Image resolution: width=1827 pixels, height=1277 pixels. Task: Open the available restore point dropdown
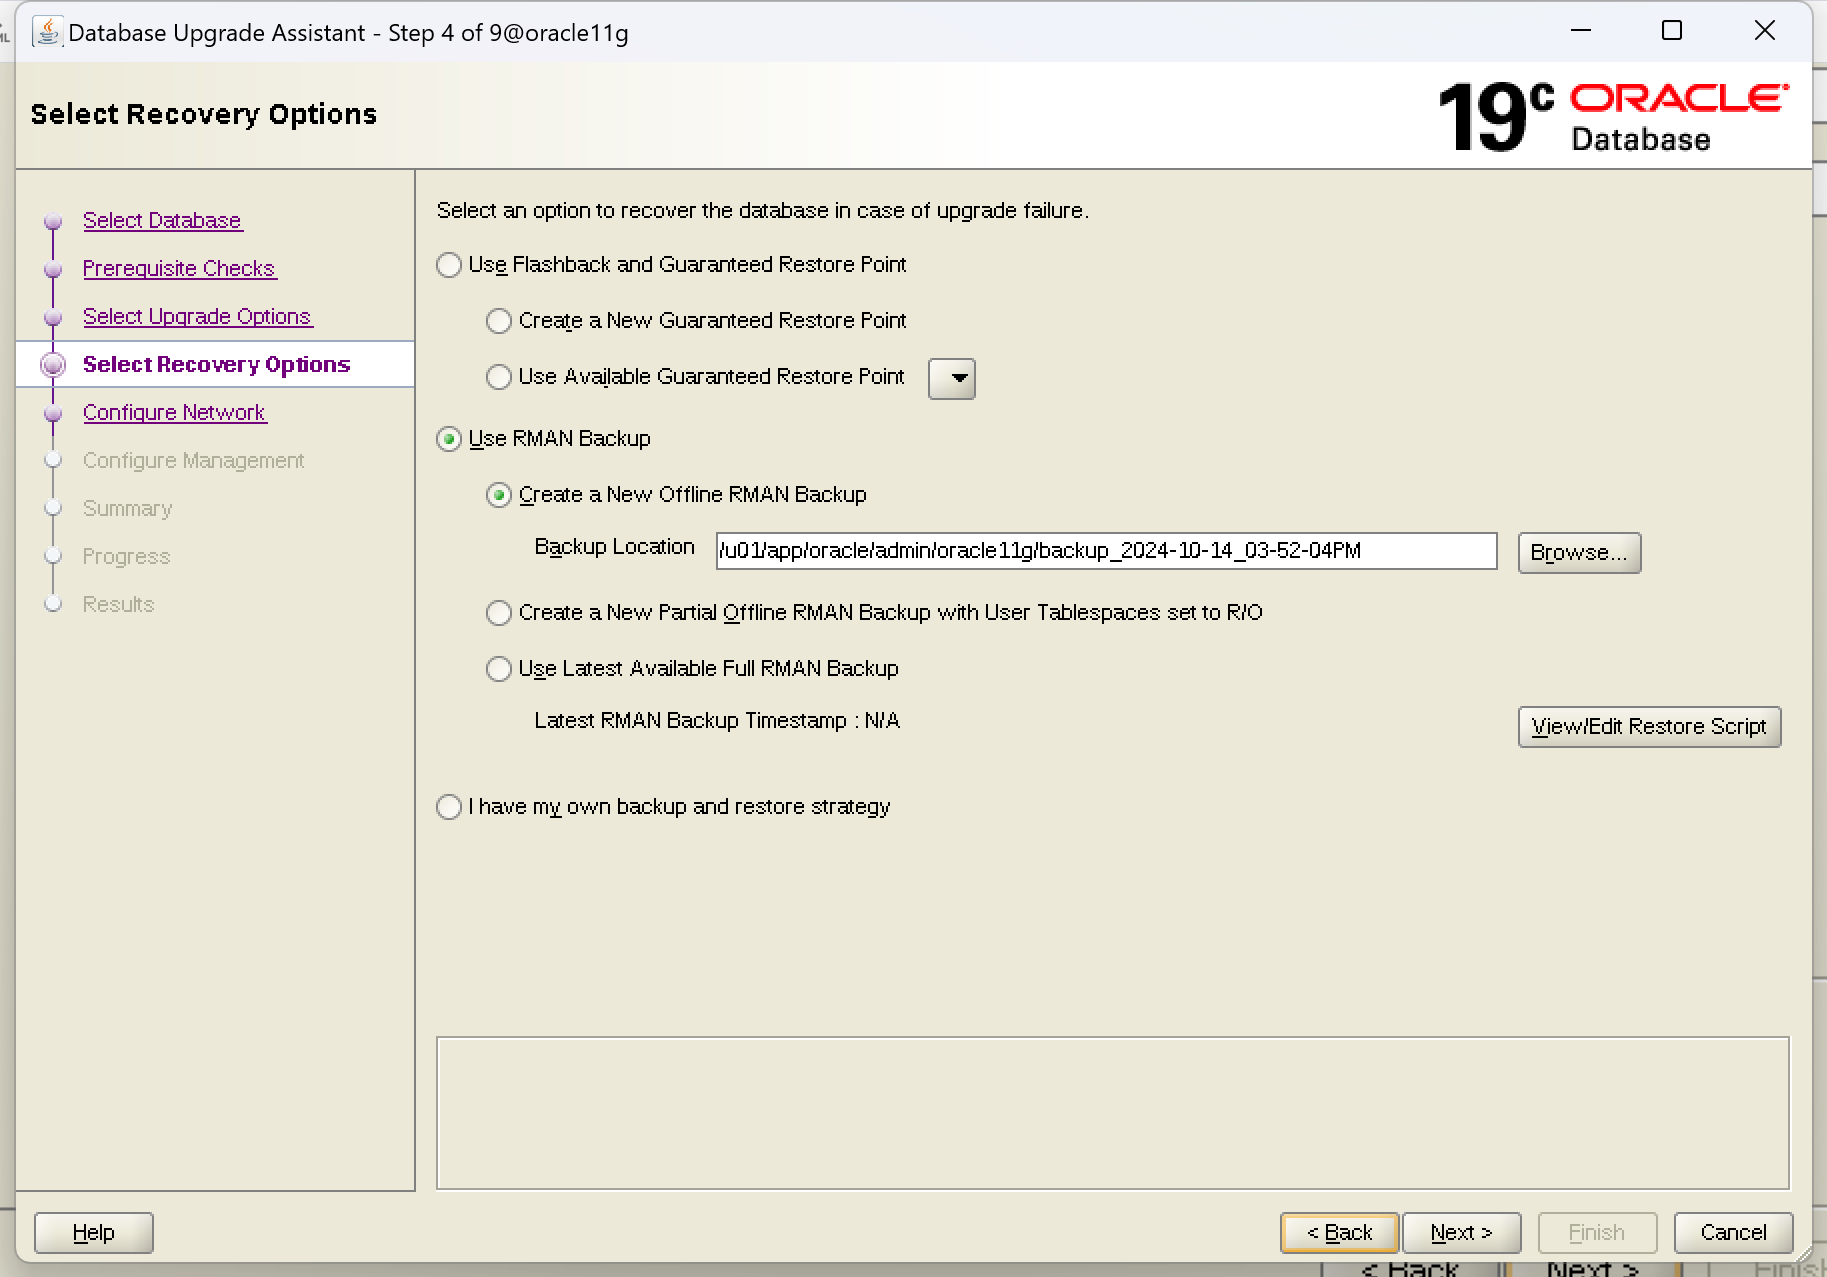click(952, 379)
